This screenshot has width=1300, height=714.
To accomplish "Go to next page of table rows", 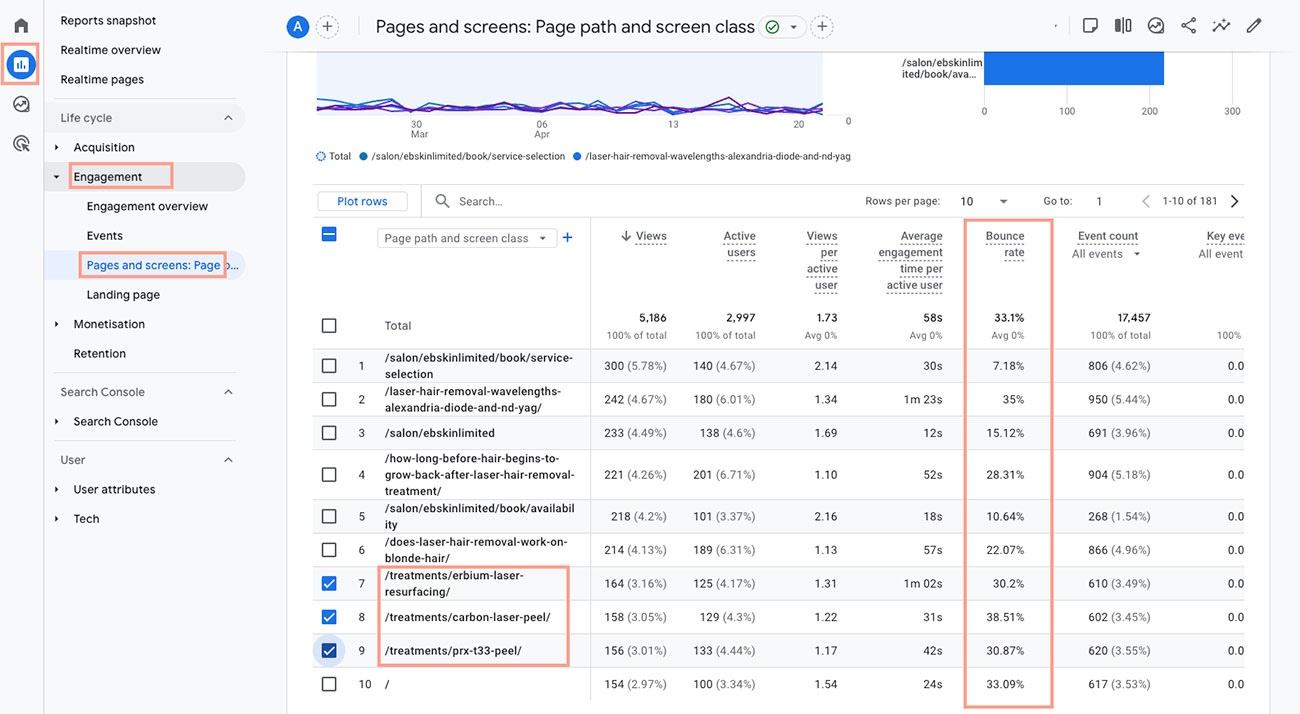I will click(1235, 201).
